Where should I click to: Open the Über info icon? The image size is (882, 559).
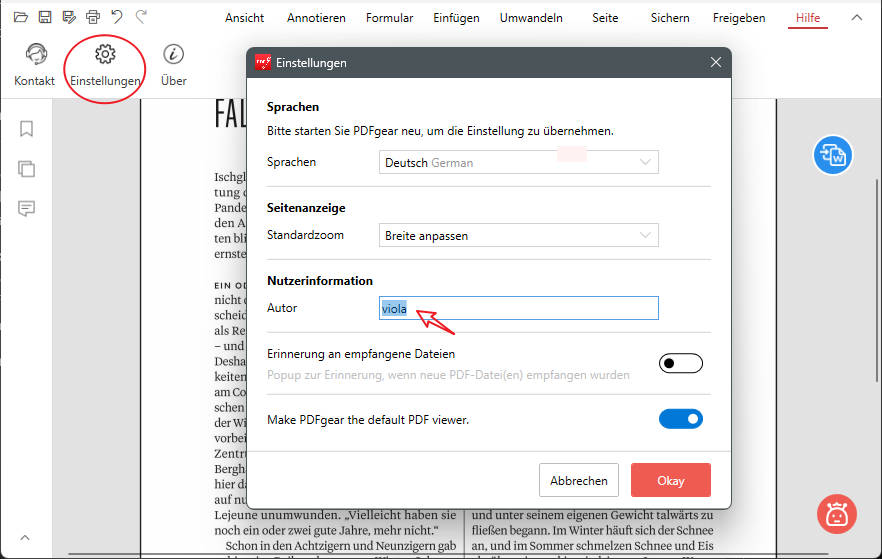click(x=173, y=65)
